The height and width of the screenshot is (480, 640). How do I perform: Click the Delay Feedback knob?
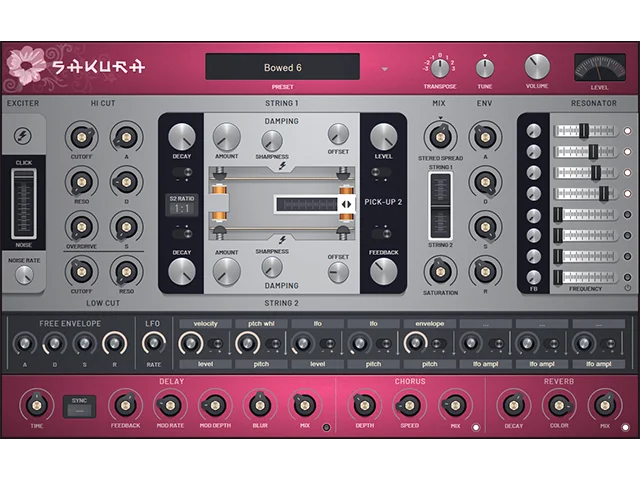pyautogui.click(x=125, y=405)
